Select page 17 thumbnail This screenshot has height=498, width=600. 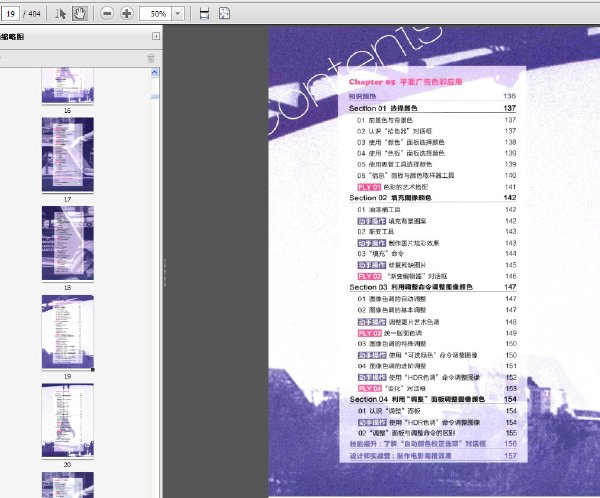pyautogui.click(x=68, y=155)
